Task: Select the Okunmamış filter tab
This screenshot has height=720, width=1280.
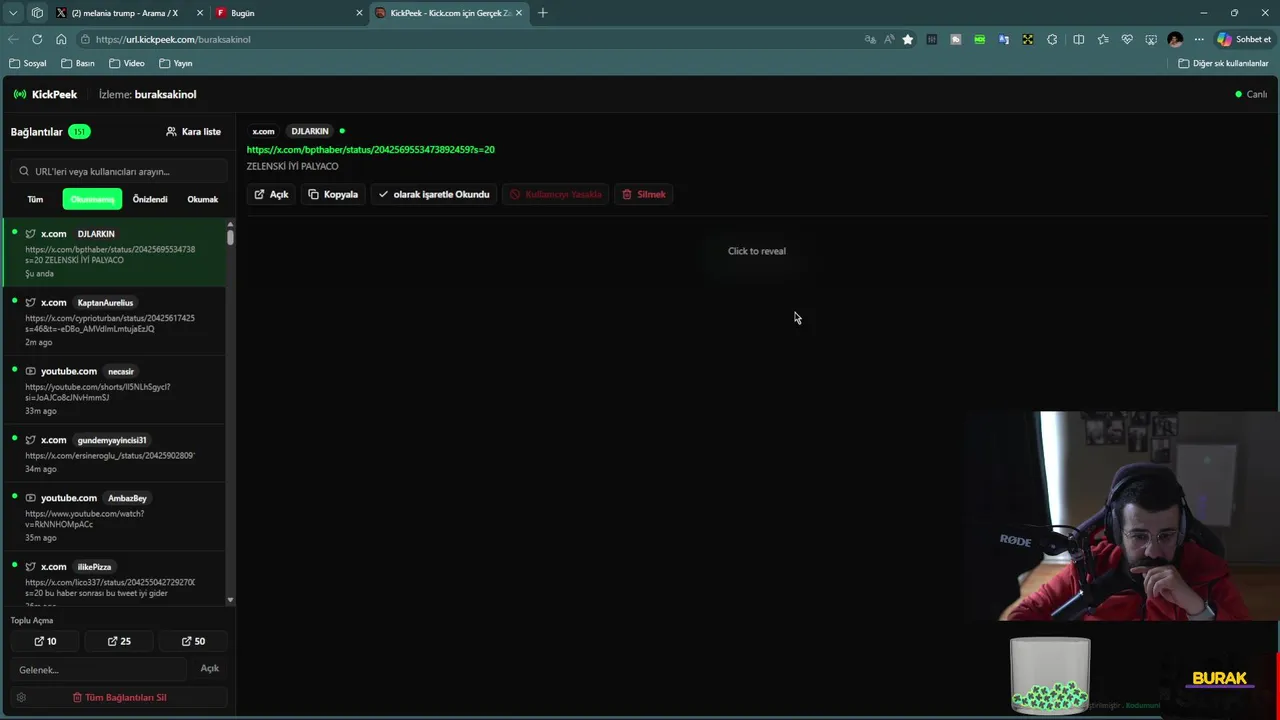Action: click(x=92, y=199)
